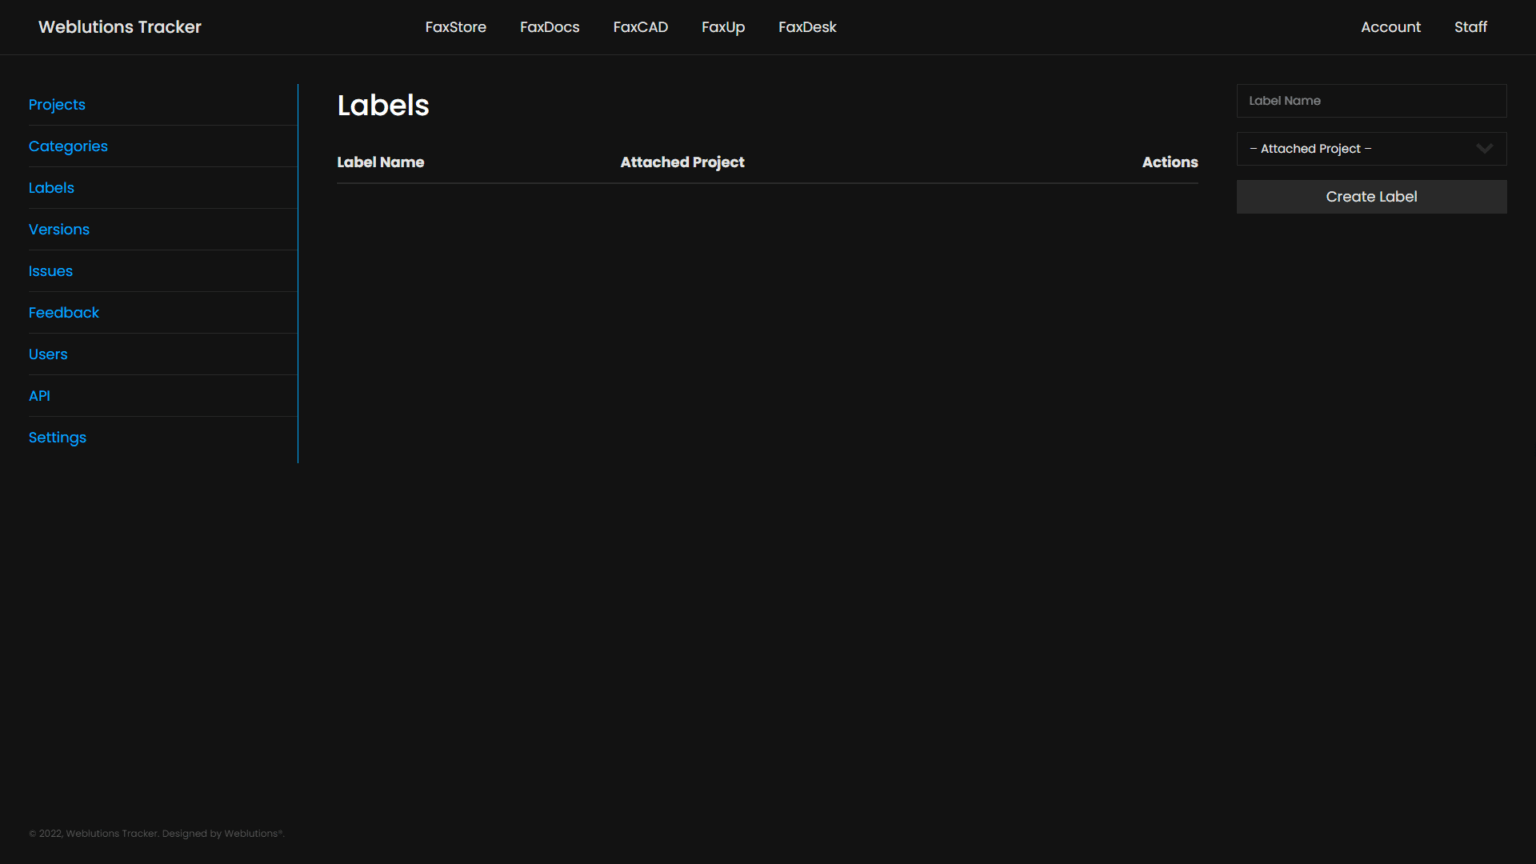Image resolution: width=1536 pixels, height=864 pixels.
Task: Open the API sidebar link
Action: [x=39, y=396]
